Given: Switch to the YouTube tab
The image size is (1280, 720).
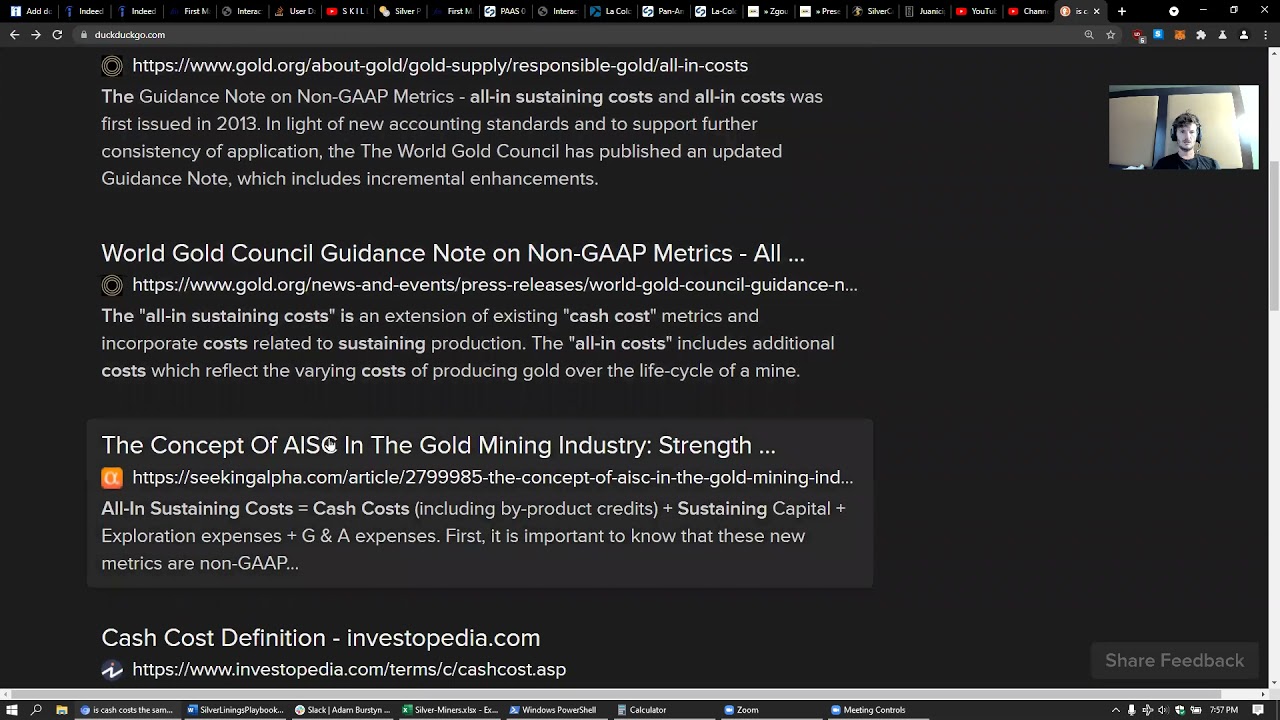Looking at the screenshot, I should (976, 11).
